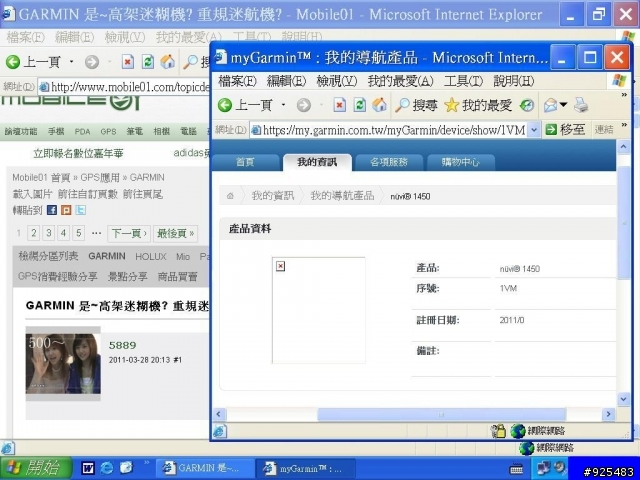Expand address bar dropdown in myGarmin window
Viewport: 640px width, 480px height.
tap(533, 130)
